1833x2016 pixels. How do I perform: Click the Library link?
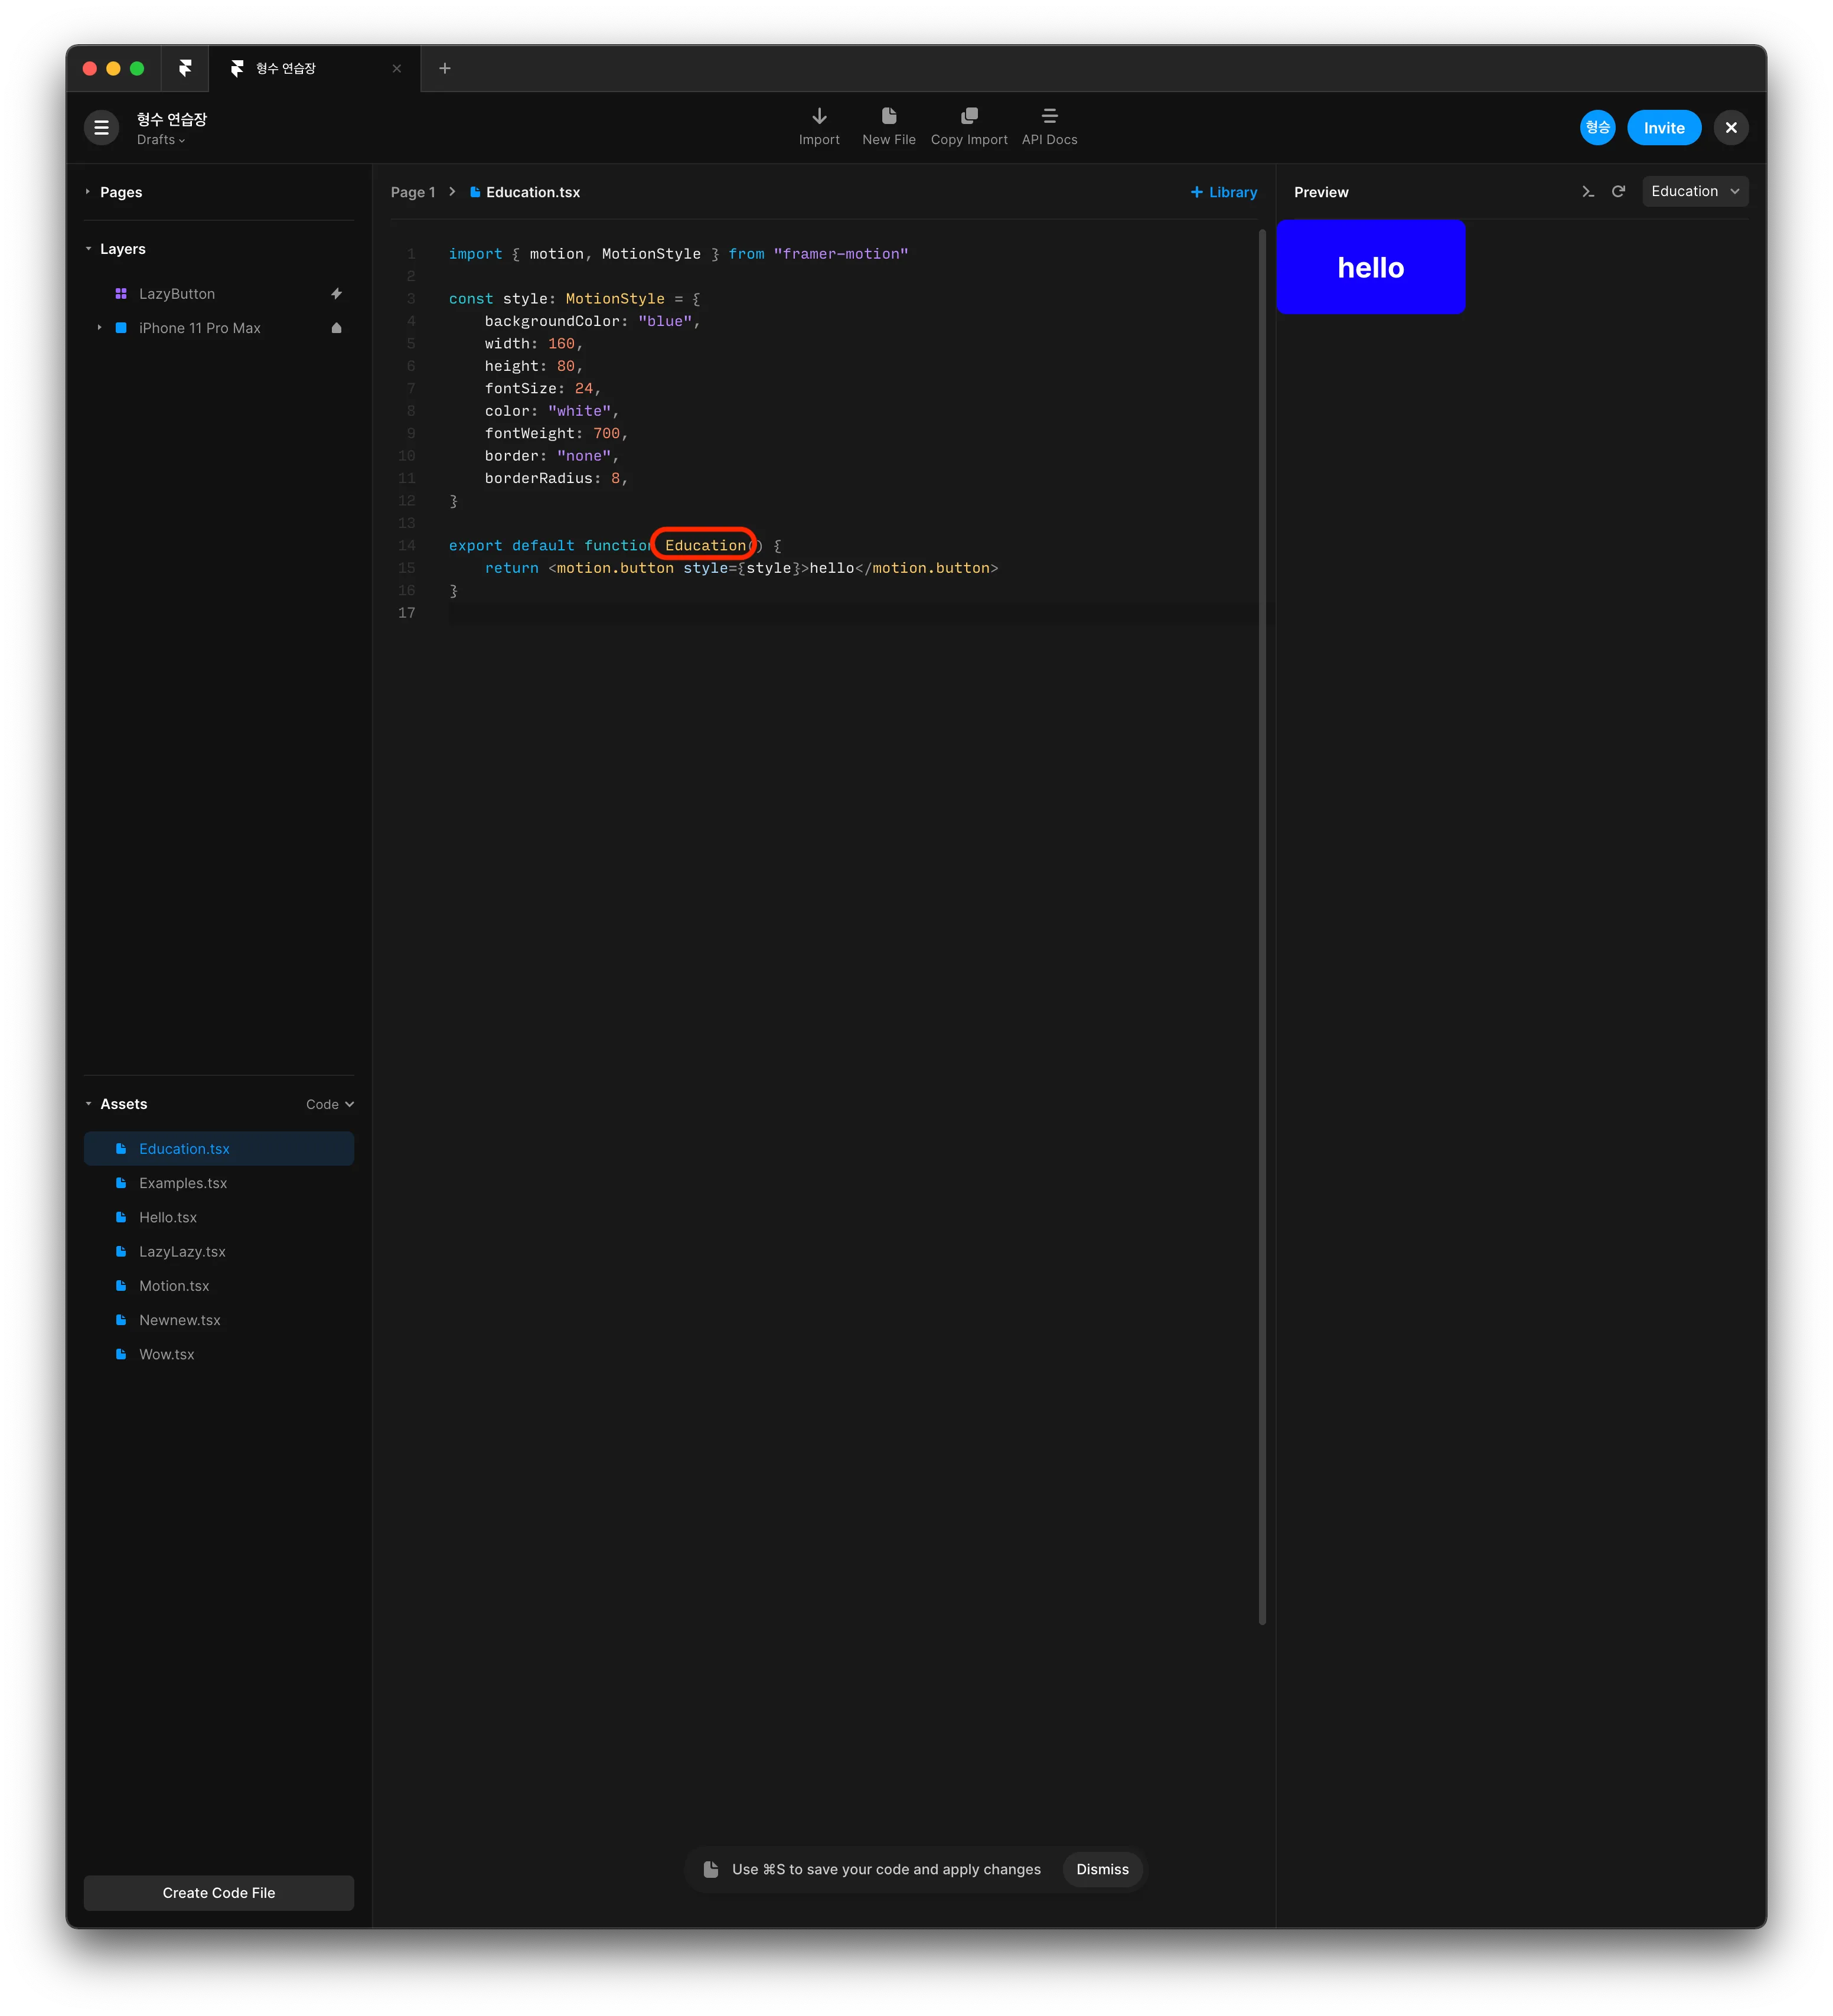pos(1223,192)
